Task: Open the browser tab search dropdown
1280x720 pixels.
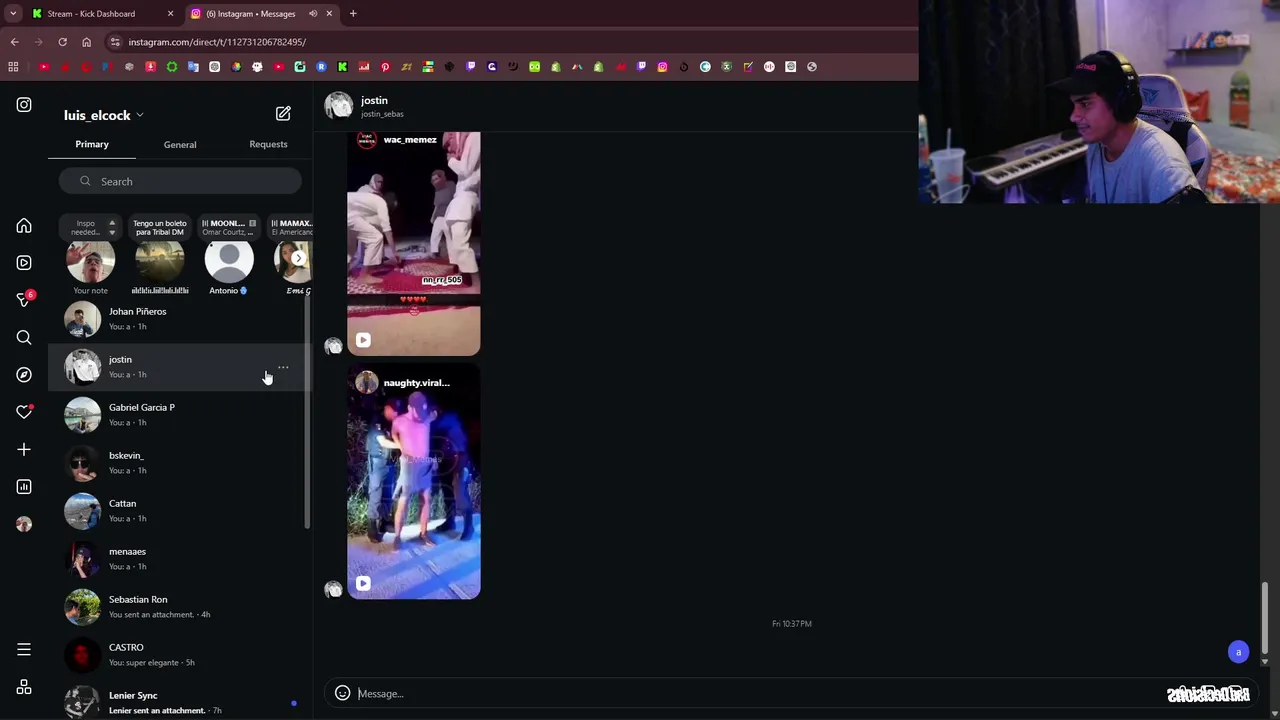Action: tap(13, 14)
